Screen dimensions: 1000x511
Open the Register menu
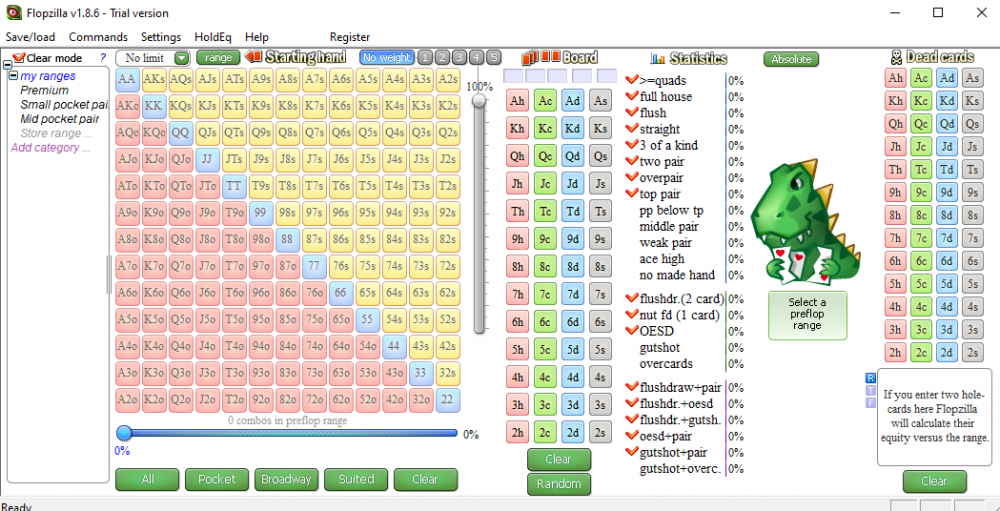349,37
